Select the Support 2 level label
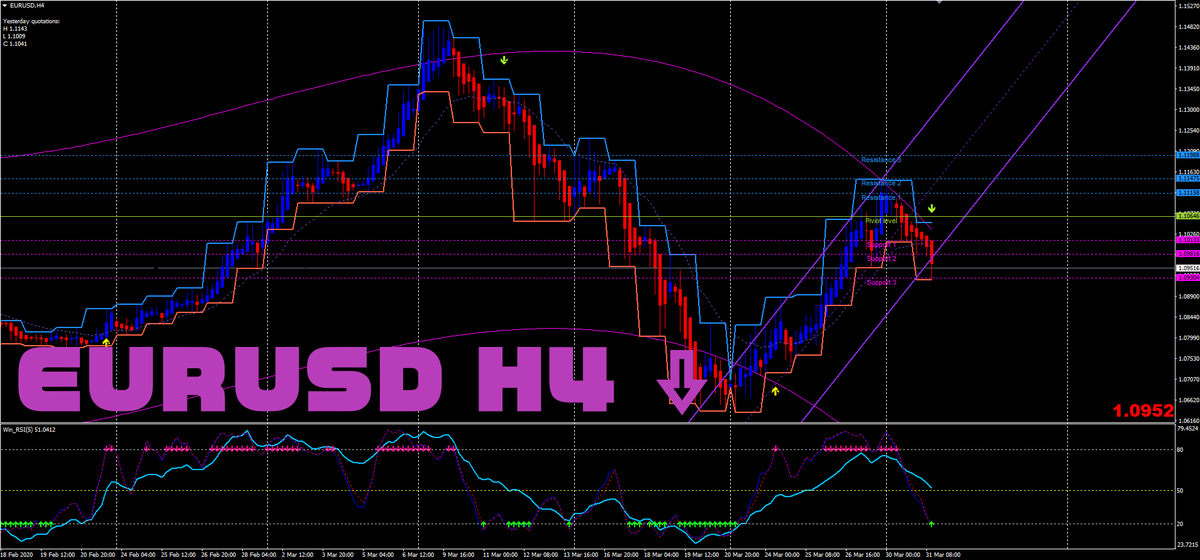The image size is (1200, 560). click(881, 258)
